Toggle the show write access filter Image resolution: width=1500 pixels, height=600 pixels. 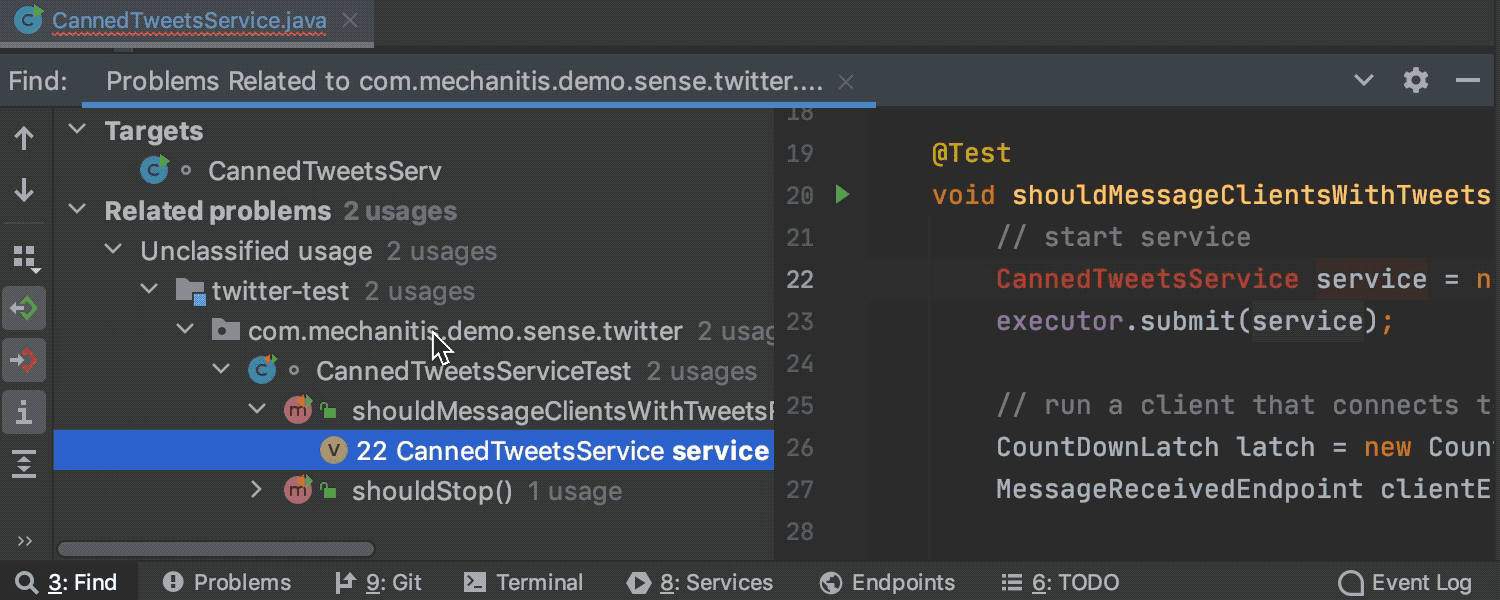click(24, 360)
